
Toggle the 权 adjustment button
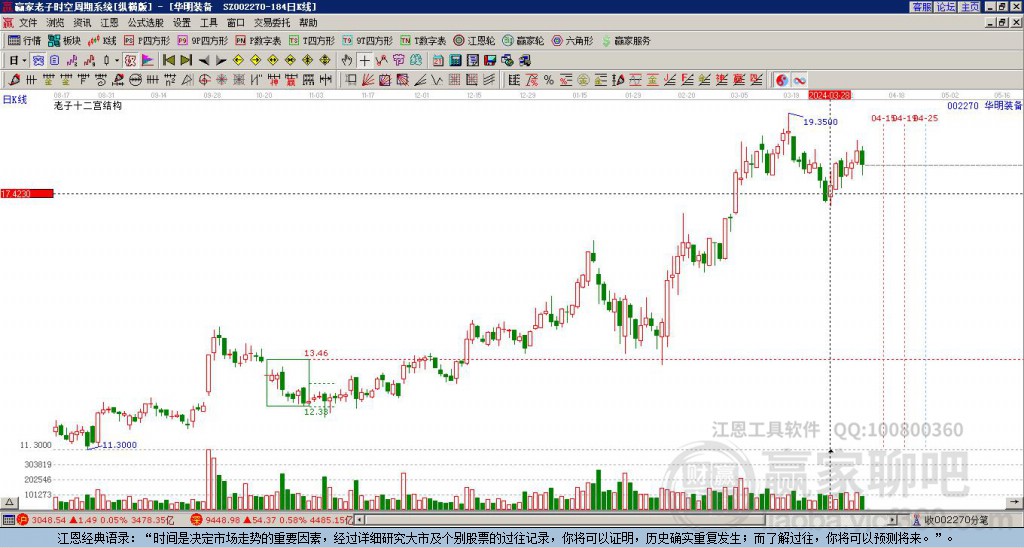[130, 61]
